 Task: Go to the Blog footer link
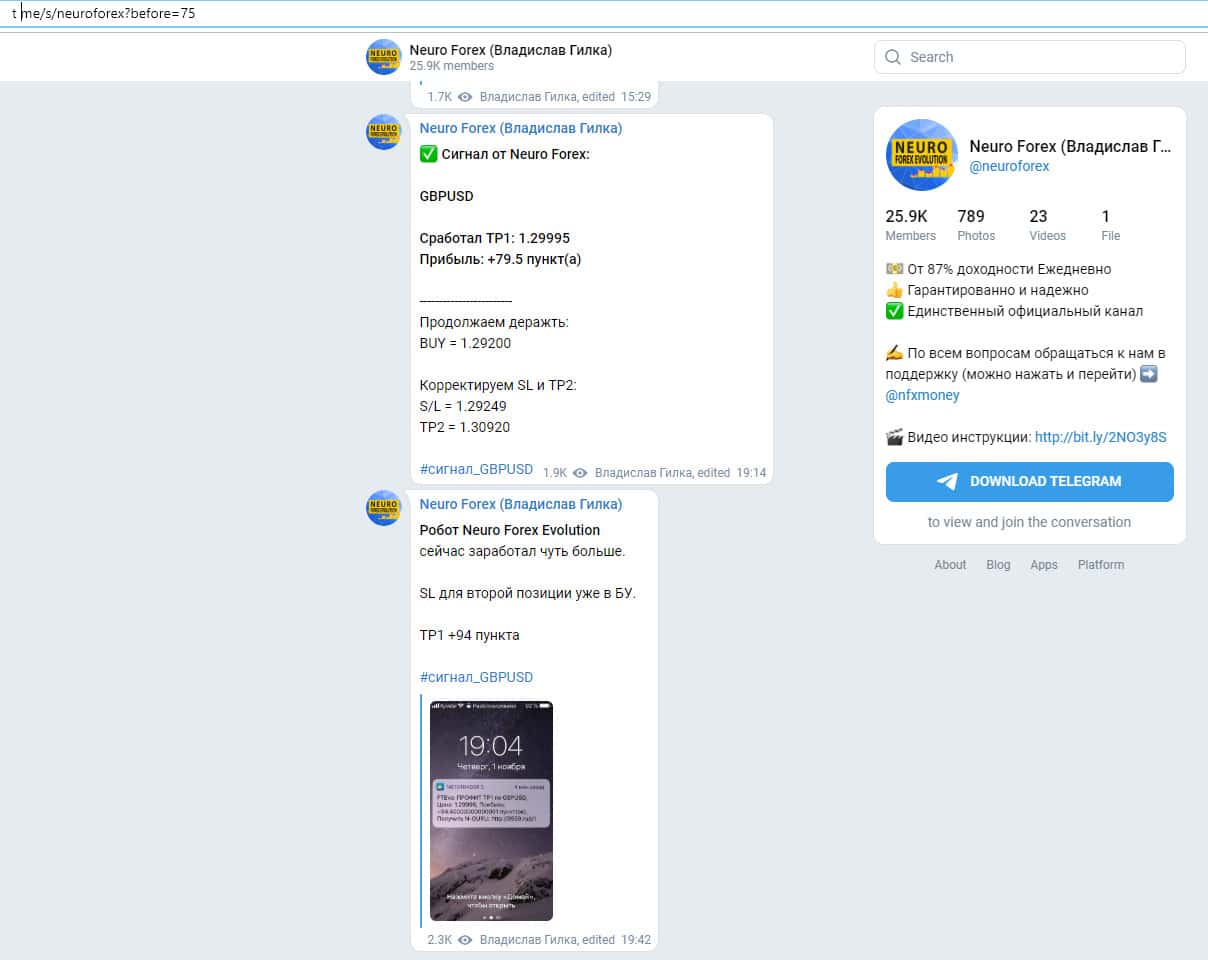pyautogui.click(x=998, y=565)
